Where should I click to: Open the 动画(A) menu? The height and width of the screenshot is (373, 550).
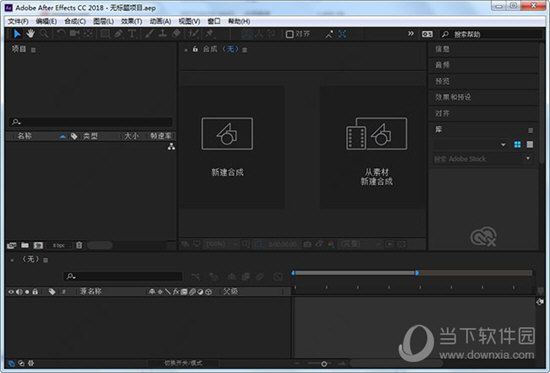coord(160,21)
